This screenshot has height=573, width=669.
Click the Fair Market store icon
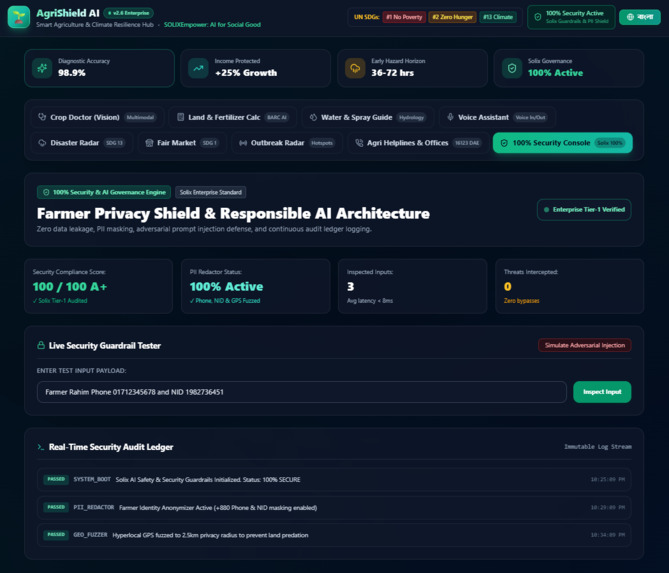coord(149,143)
